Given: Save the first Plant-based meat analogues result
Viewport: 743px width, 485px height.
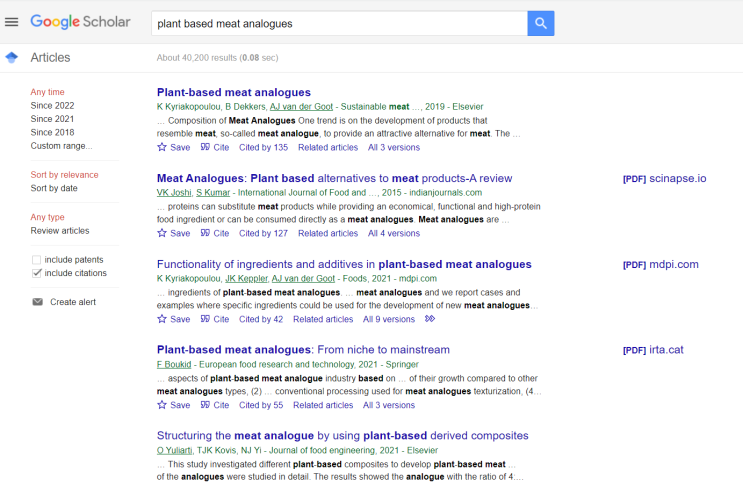Looking at the screenshot, I should coord(173,147).
